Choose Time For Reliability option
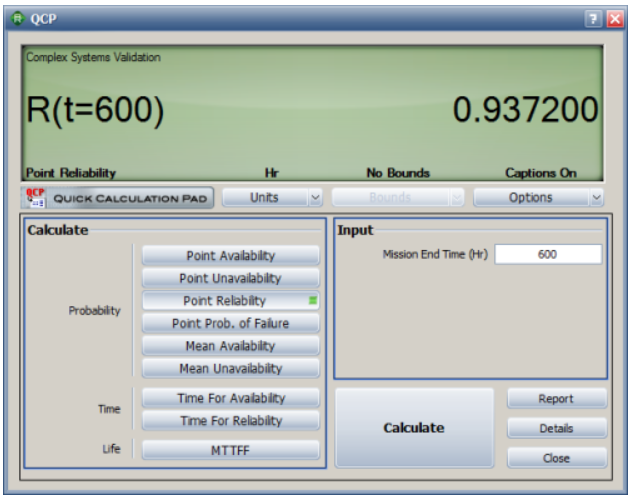This screenshot has width=631, height=497. tap(231, 421)
